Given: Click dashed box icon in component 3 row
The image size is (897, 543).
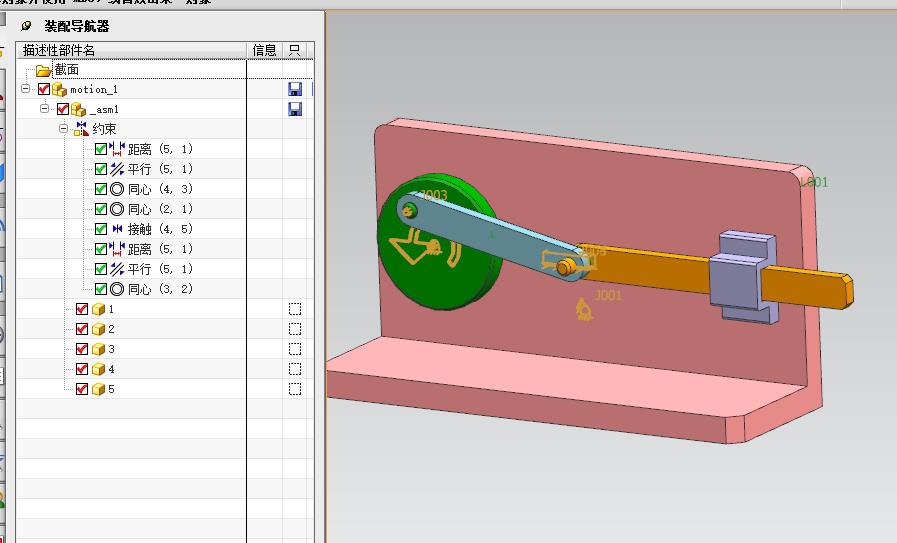Looking at the screenshot, I should (x=295, y=349).
